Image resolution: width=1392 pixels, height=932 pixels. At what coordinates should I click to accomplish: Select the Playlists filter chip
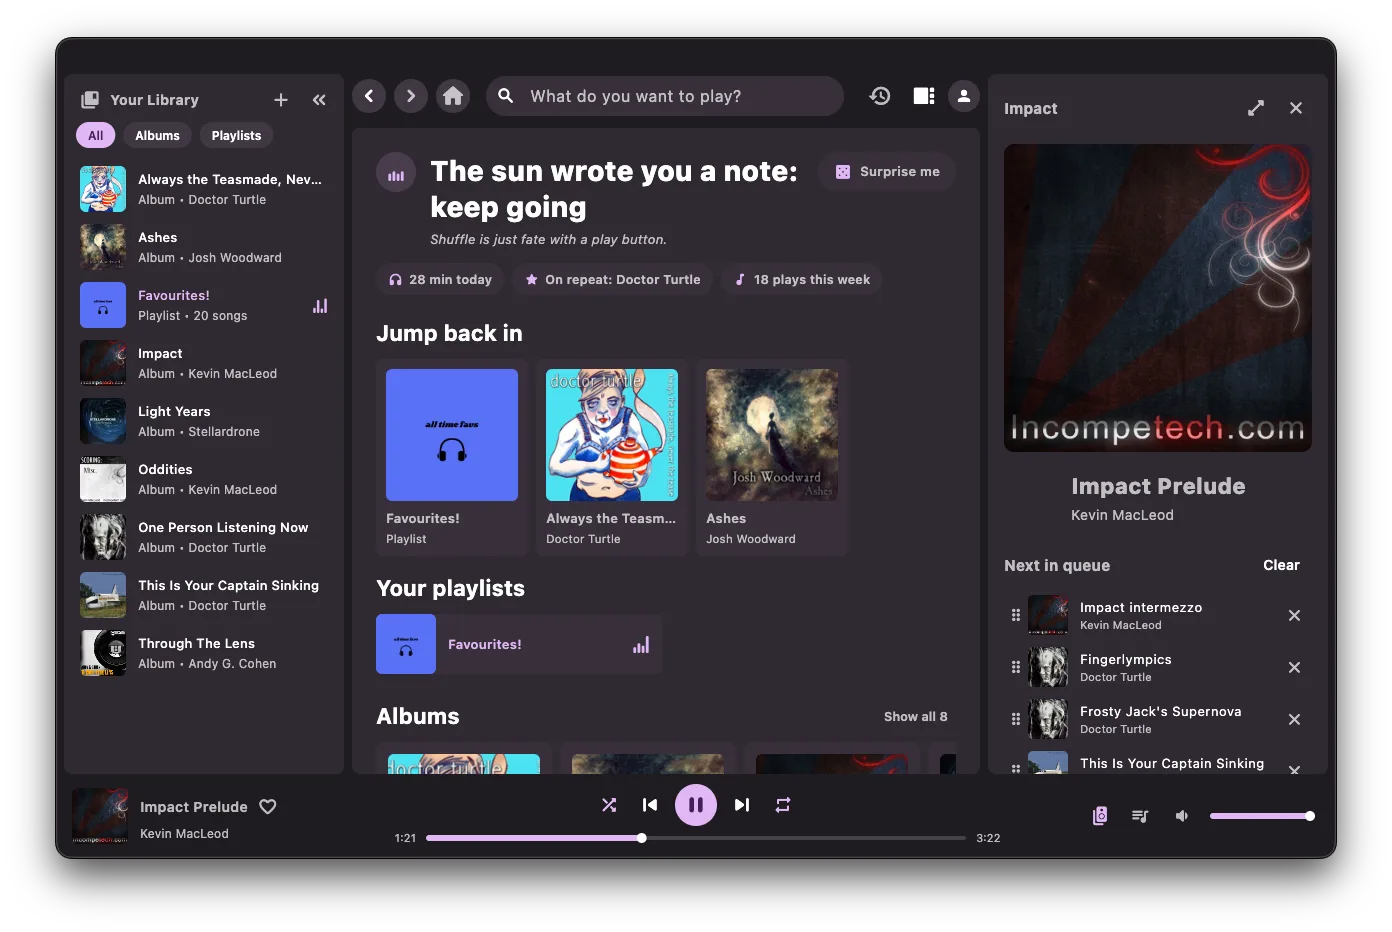pyautogui.click(x=236, y=136)
